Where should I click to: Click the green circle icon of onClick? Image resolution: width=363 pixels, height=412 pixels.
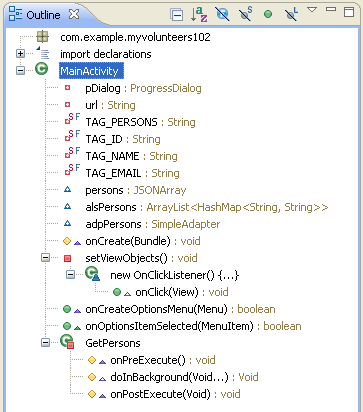click(x=117, y=292)
